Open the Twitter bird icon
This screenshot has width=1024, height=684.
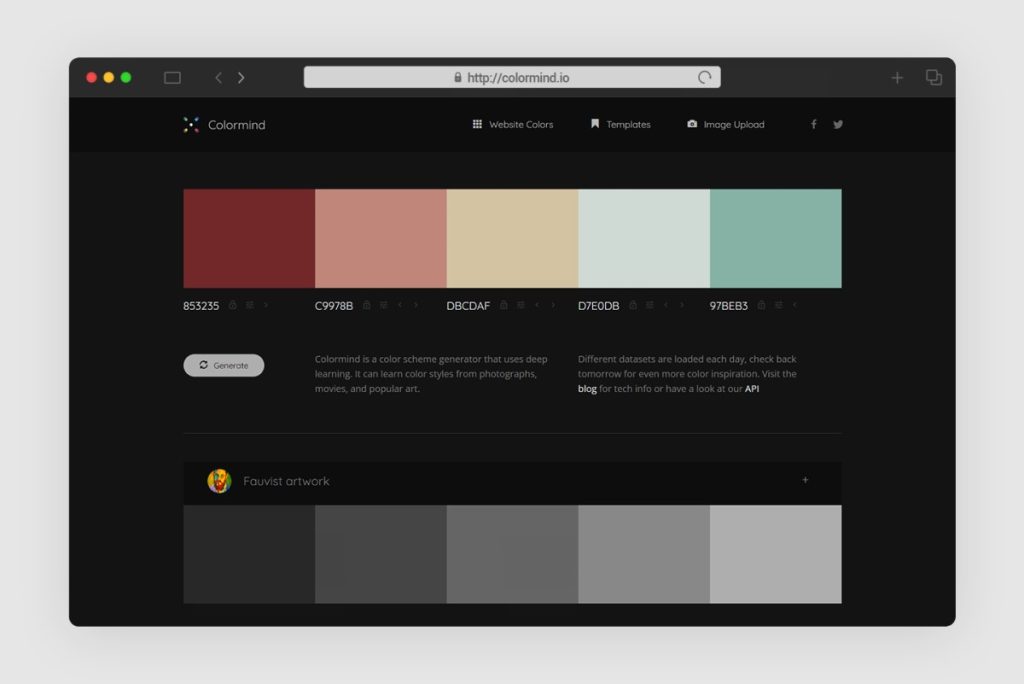coord(838,124)
